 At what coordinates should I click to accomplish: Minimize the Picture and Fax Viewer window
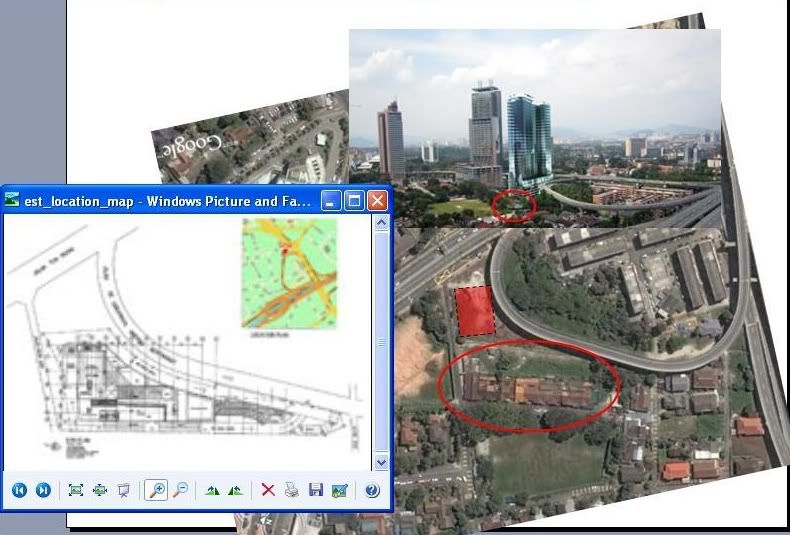(x=332, y=200)
